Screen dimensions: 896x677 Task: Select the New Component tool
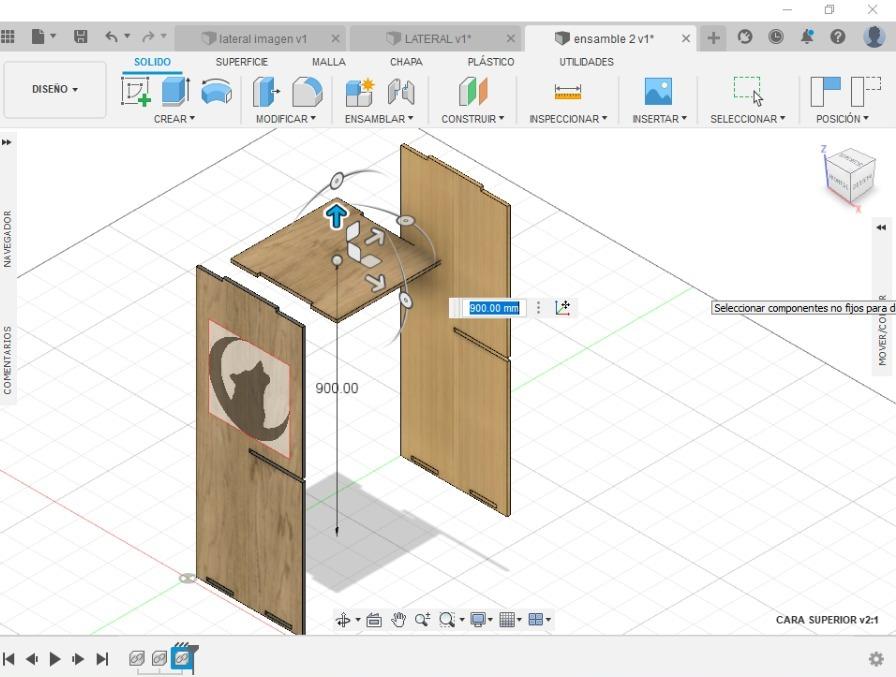[x=360, y=91]
